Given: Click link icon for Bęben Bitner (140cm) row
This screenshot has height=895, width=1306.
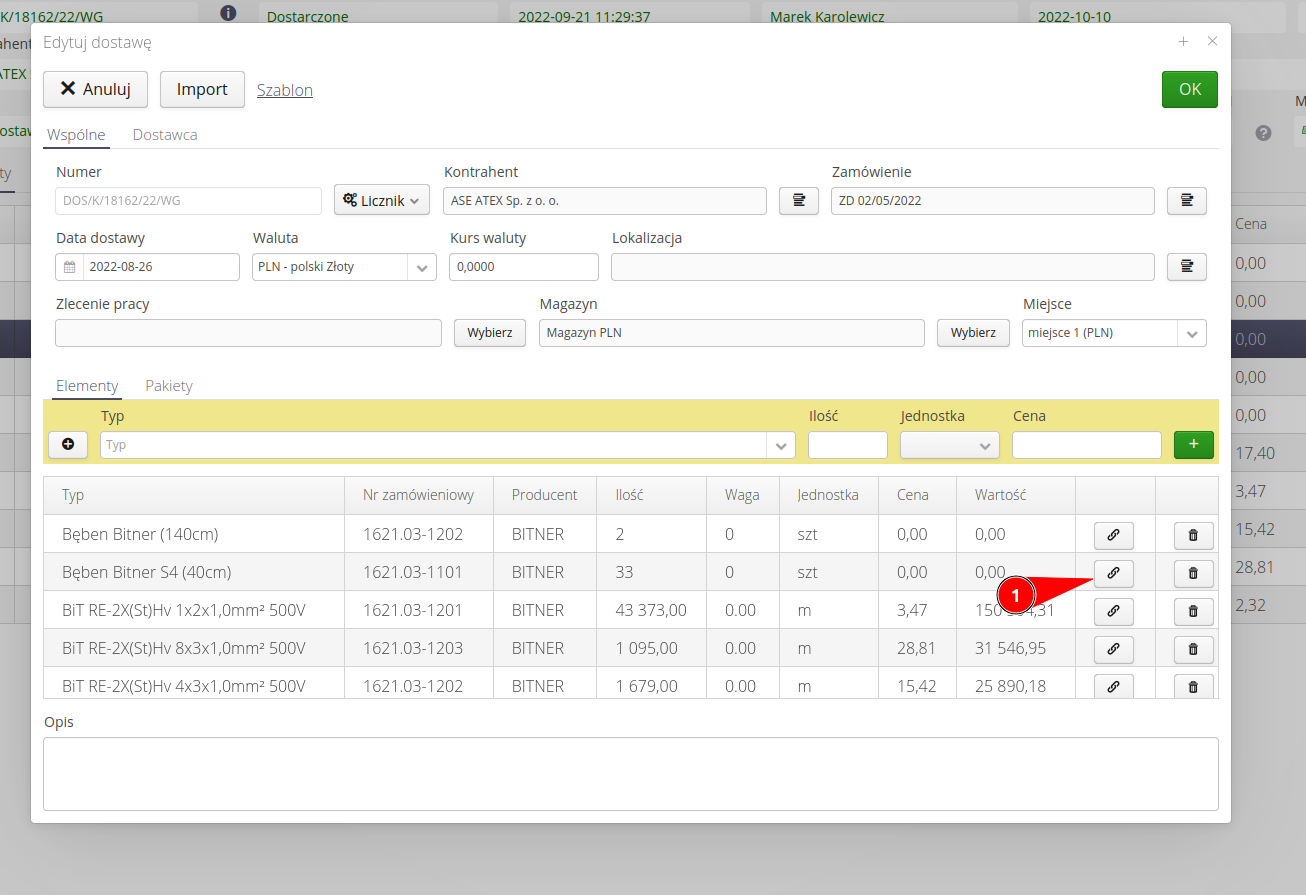Looking at the screenshot, I should click(1113, 535).
